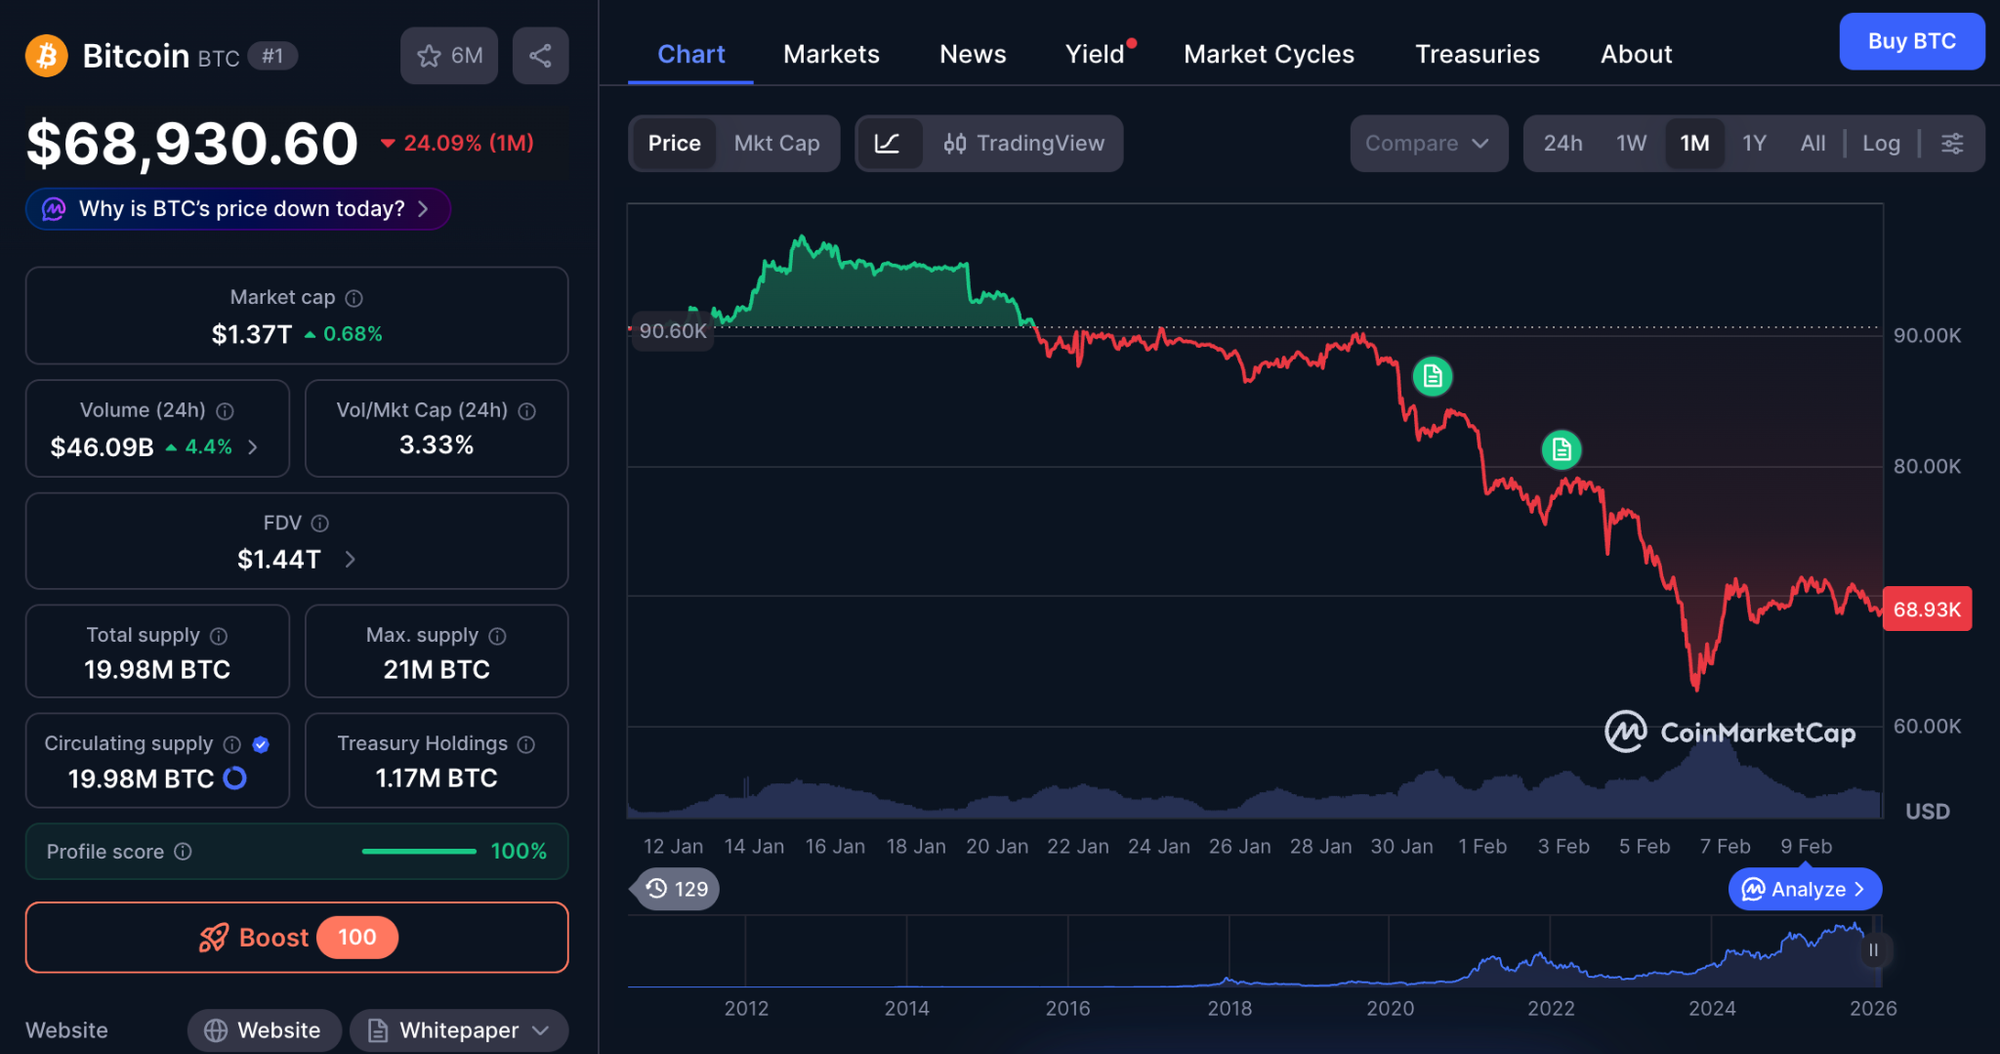Click the verified checkmark beside Circulating supply
The height and width of the screenshot is (1054, 2000).
pyautogui.click(x=261, y=744)
